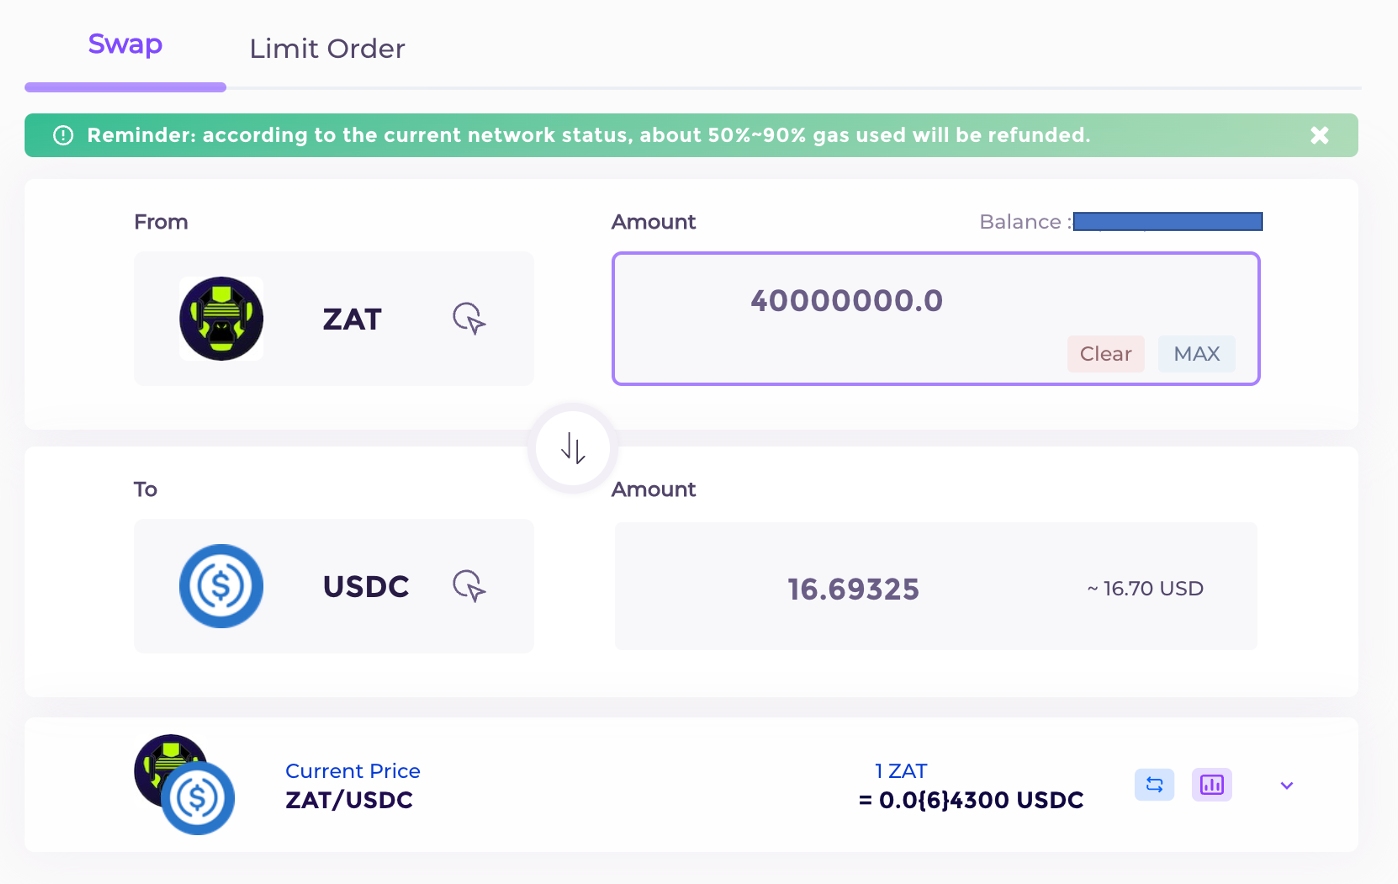Viewport: 1398px width, 884px height.
Task: Dismiss the gas refund reminder banner
Action: pyautogui.click(x=1319, y=134)
